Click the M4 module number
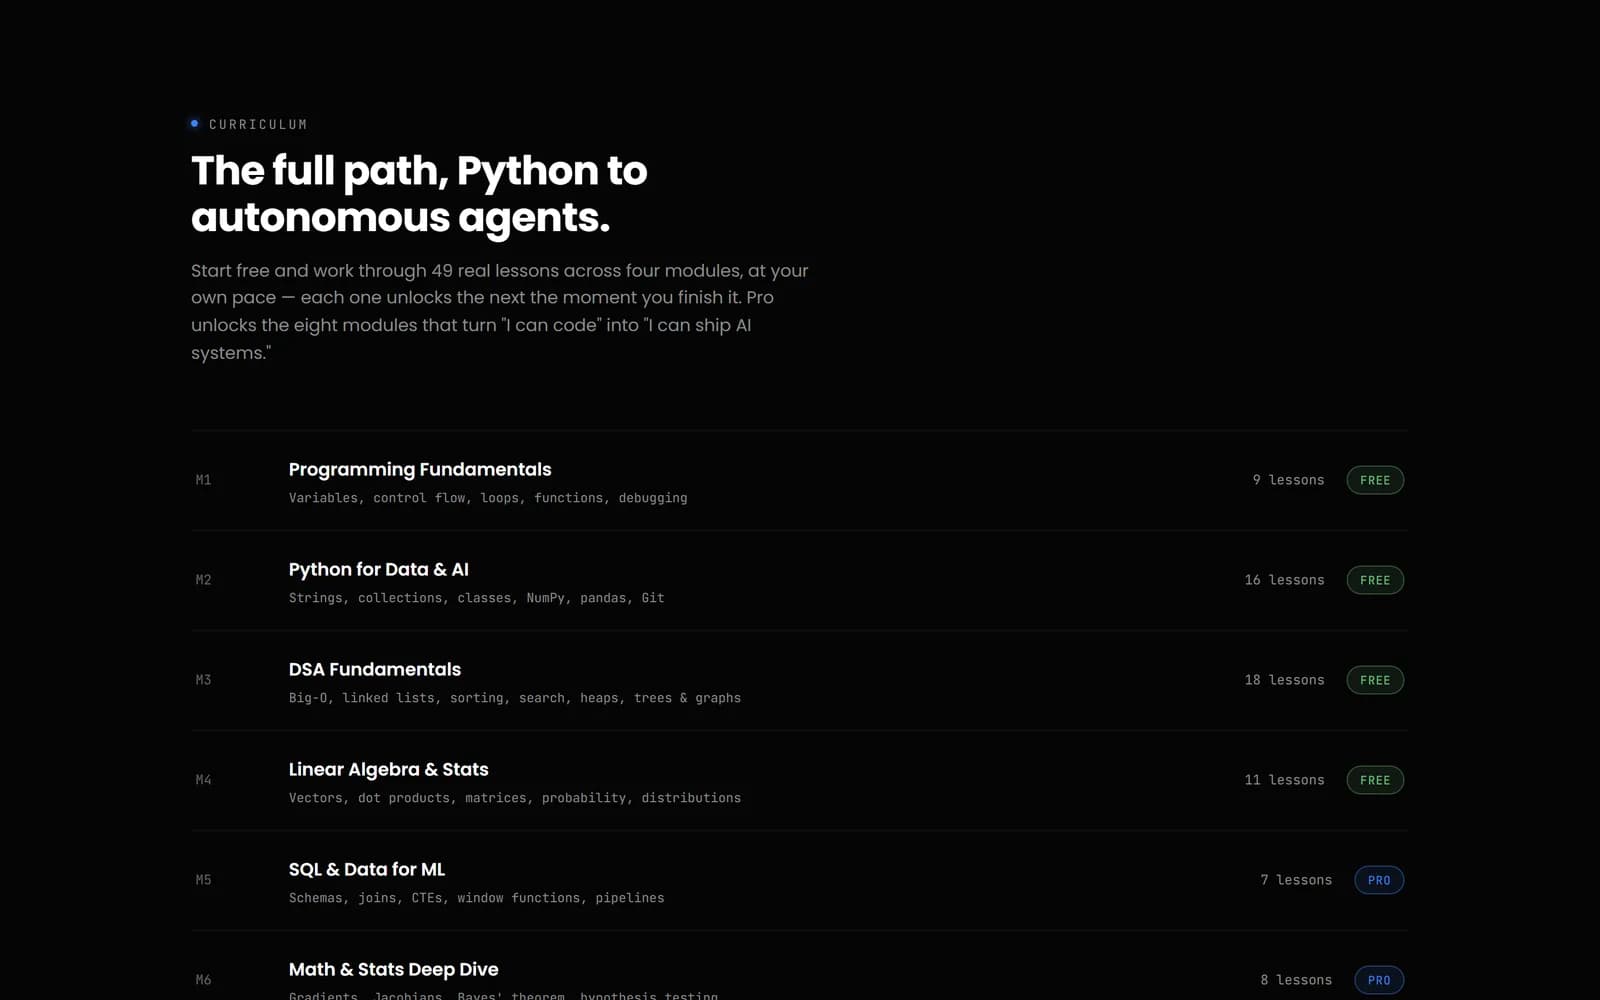1600x1000 pixels. pyautogui.click(x=203, y=780)
